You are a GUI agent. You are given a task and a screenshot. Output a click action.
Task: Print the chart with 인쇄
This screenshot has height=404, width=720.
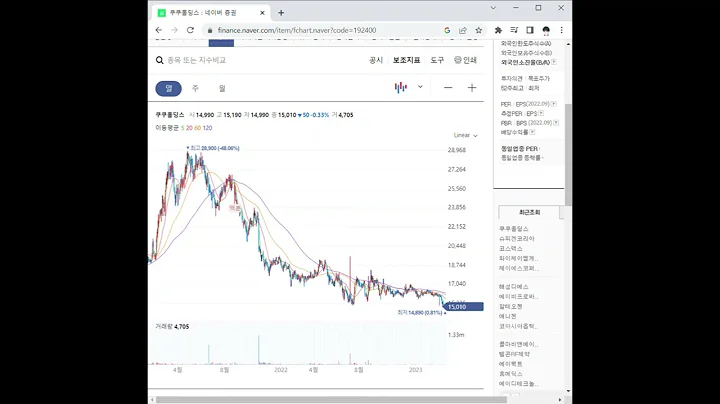tap(465, 60)
